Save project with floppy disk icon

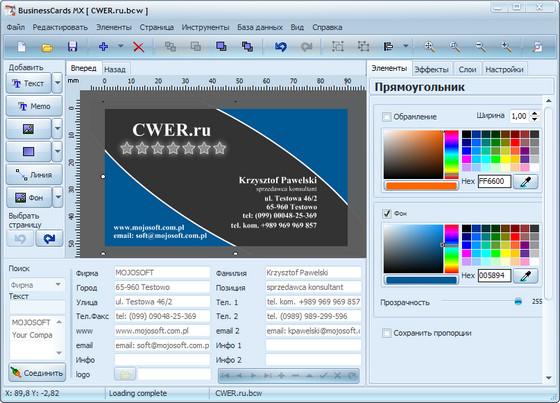pos(72,47)
